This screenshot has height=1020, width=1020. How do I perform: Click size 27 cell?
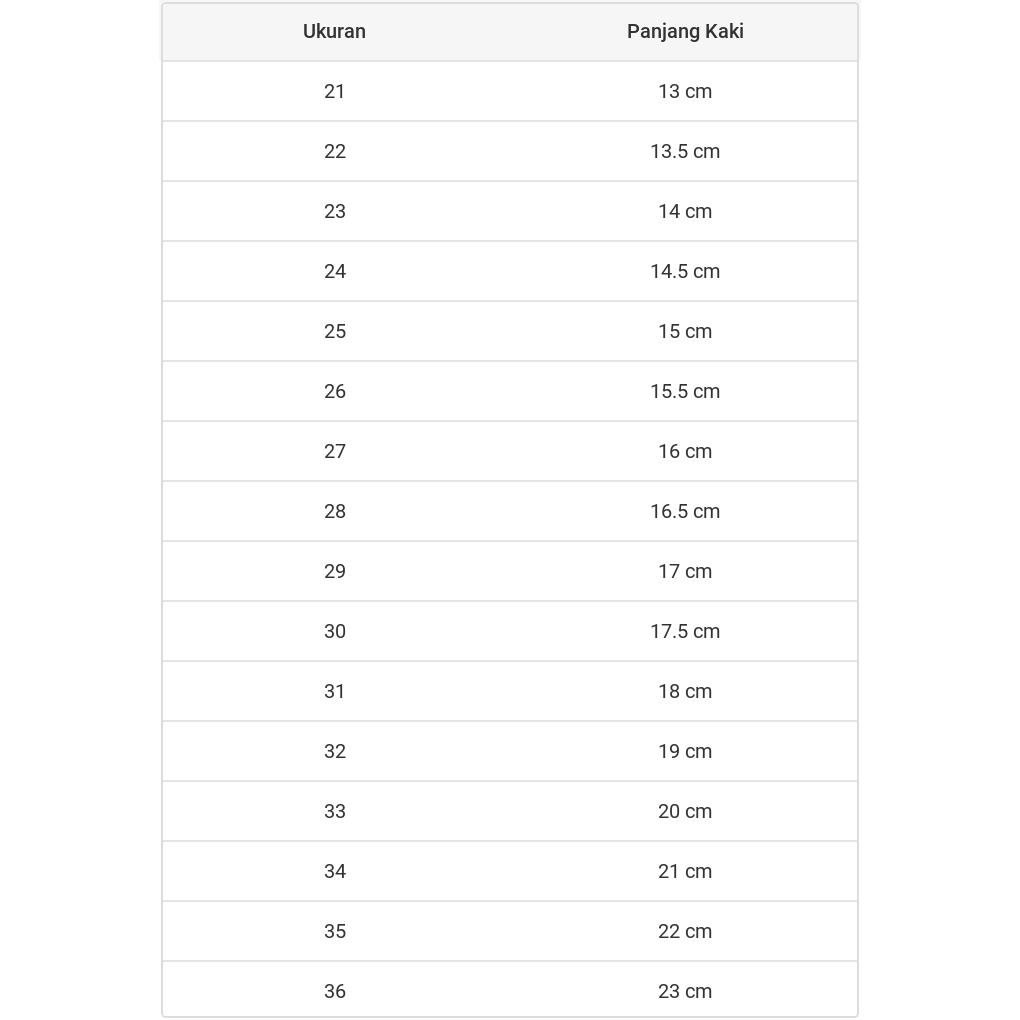click(334, 451)
